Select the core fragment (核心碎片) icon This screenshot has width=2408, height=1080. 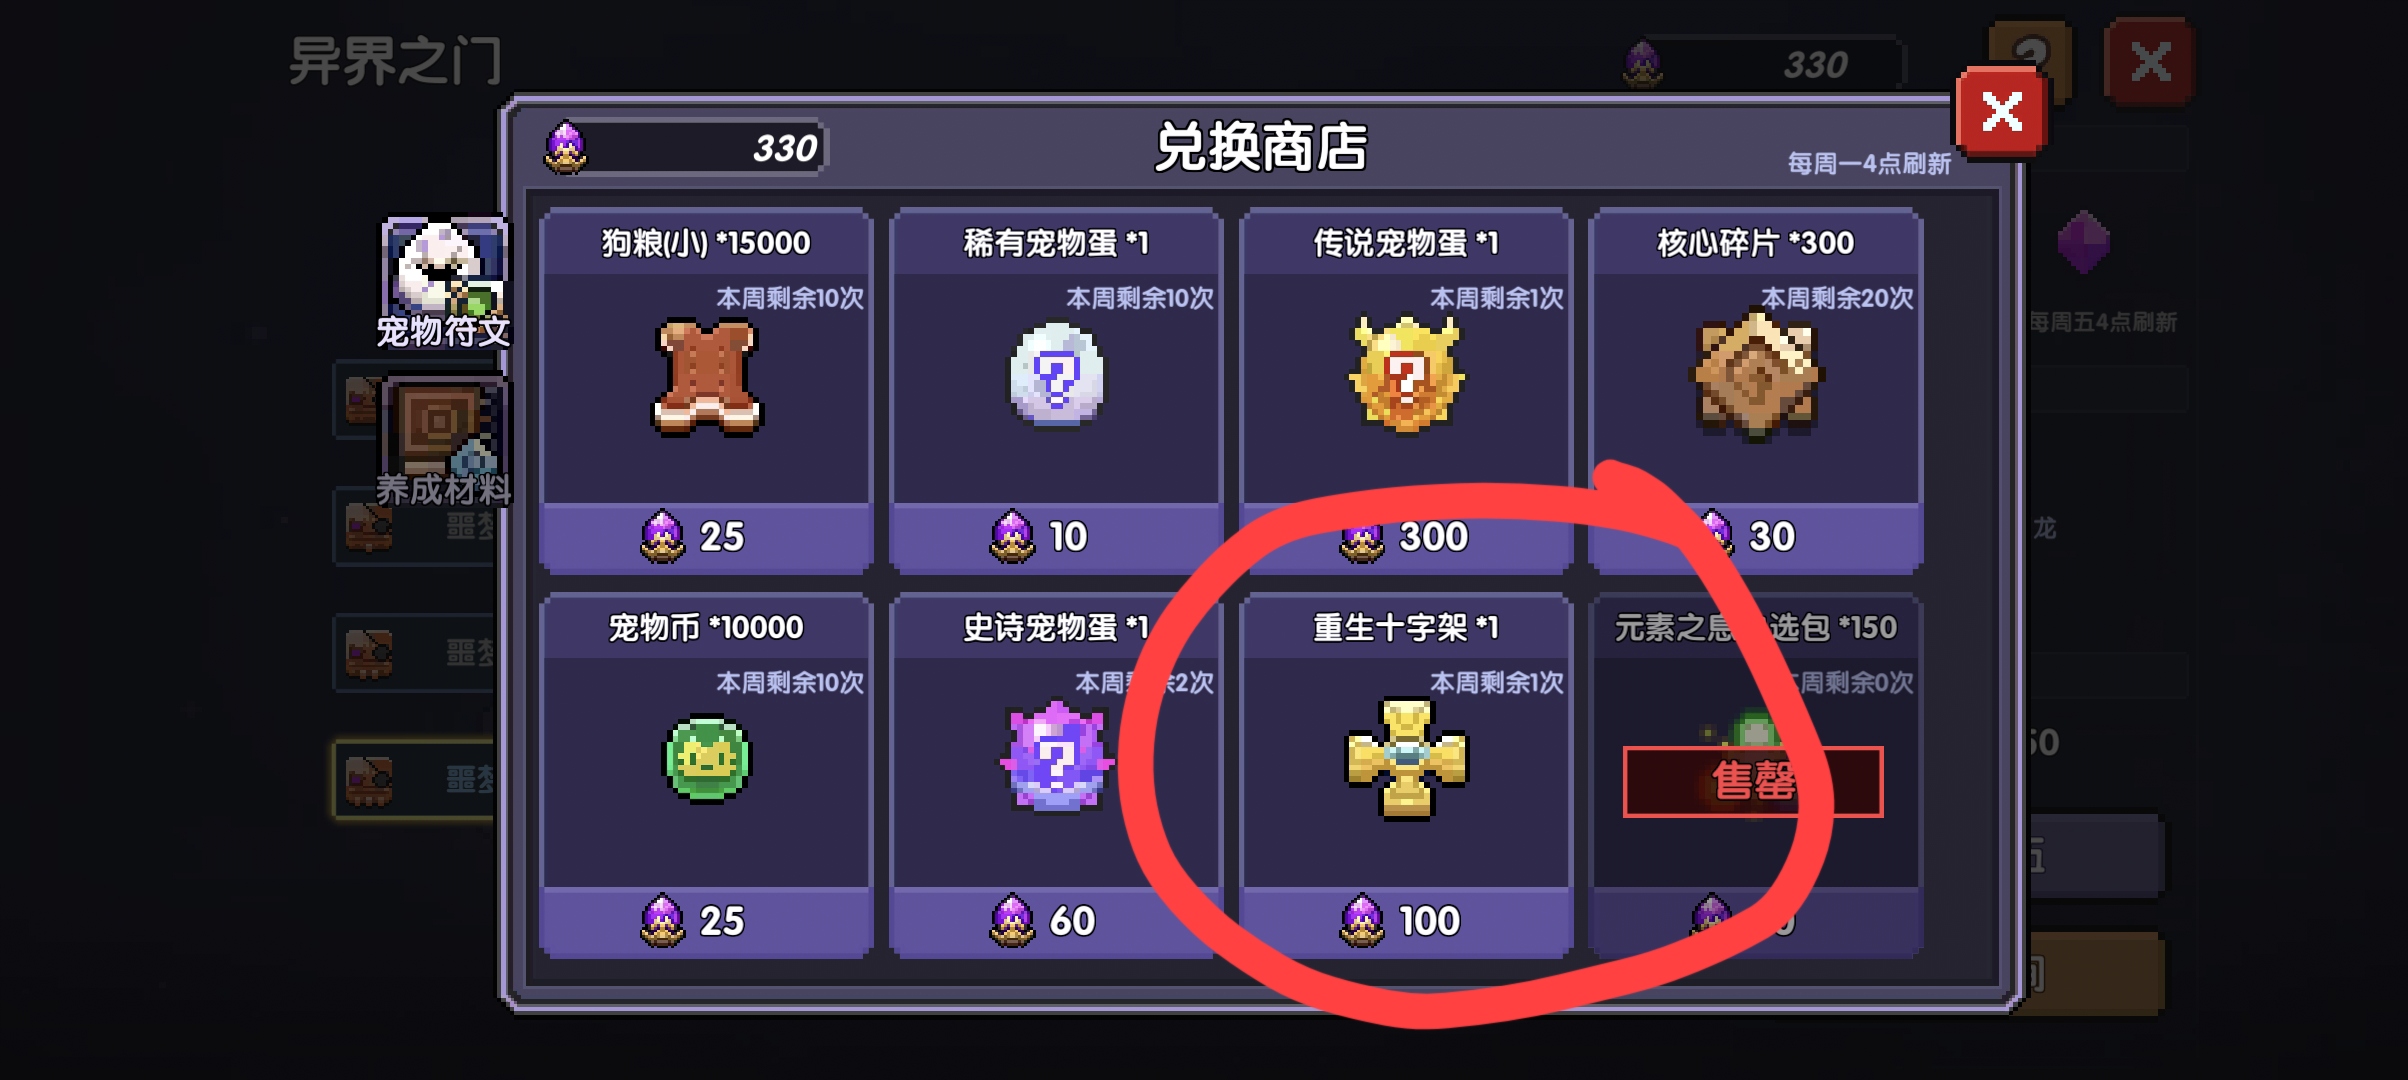(1756, 375)
